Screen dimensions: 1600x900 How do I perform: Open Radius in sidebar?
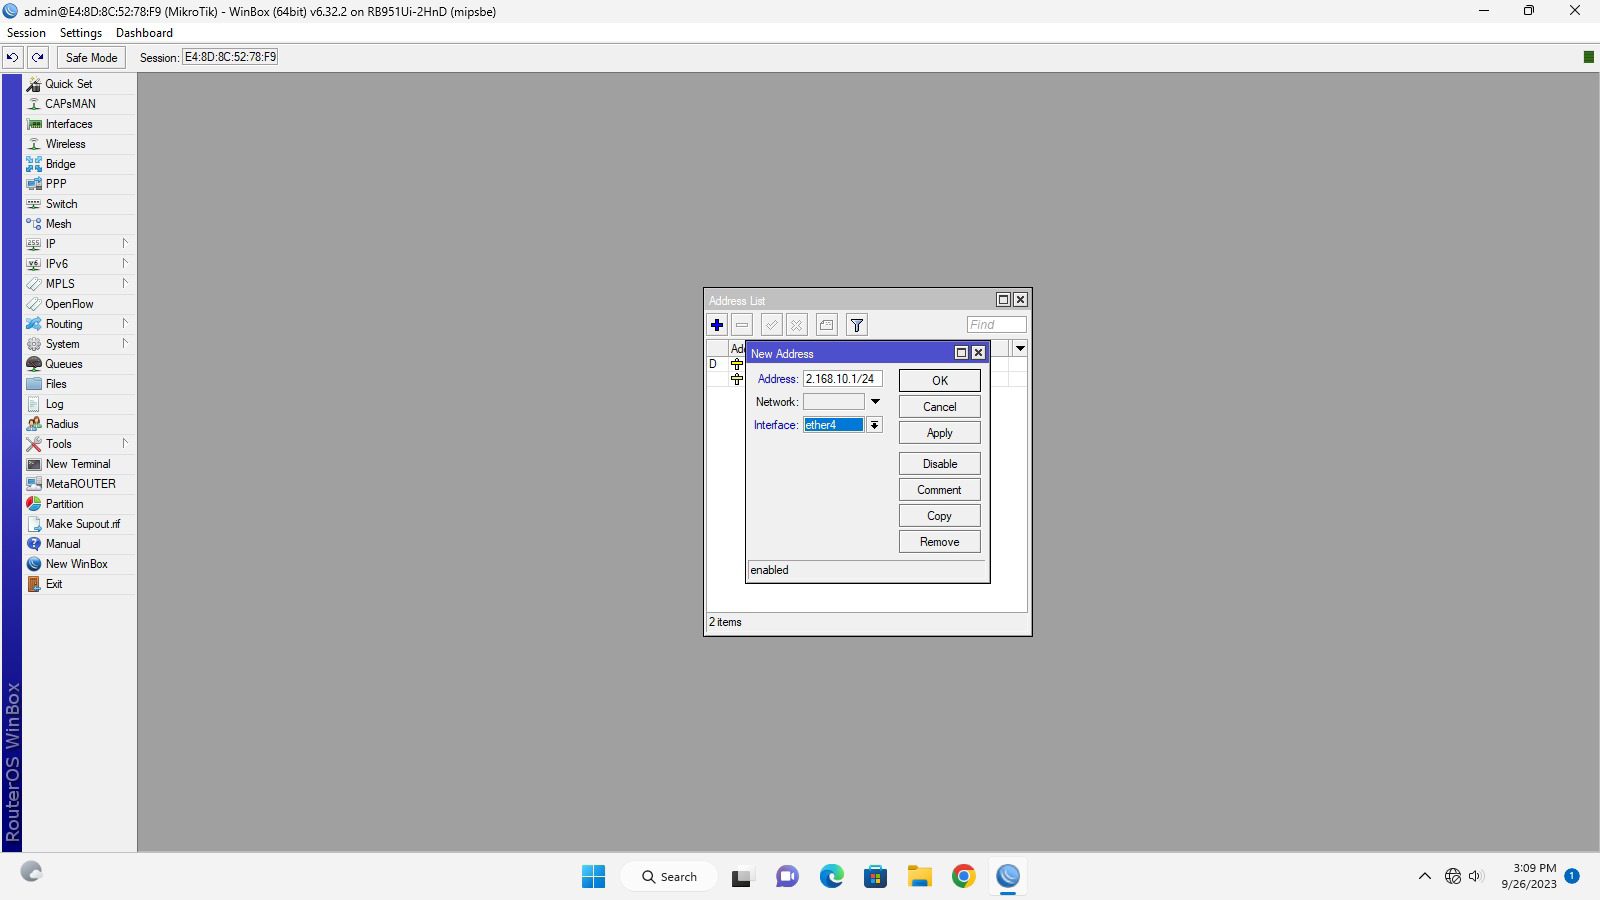click(79, 424)
